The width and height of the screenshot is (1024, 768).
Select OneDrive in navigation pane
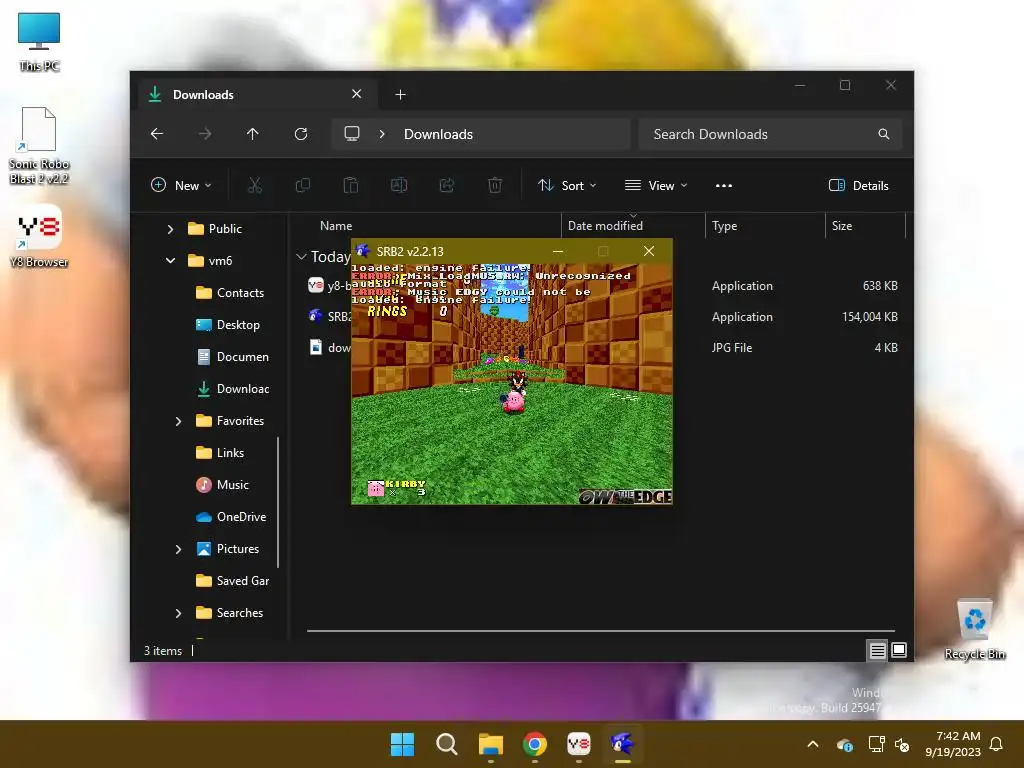coord(231,517)
